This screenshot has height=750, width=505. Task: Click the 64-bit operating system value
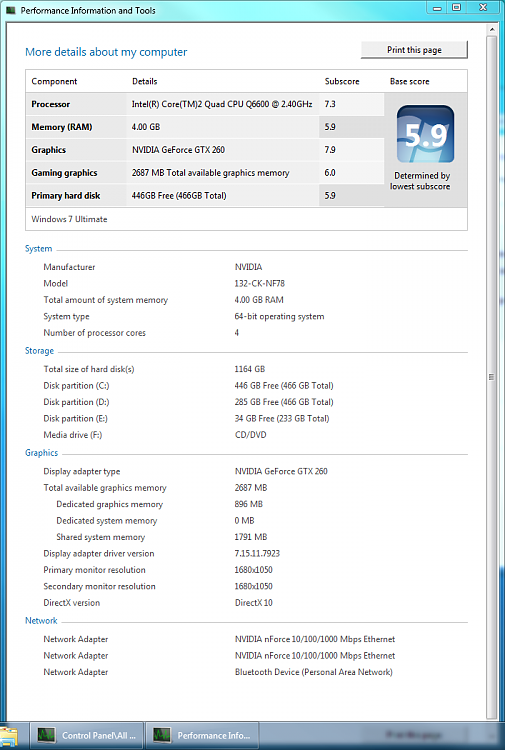(279, 316)
